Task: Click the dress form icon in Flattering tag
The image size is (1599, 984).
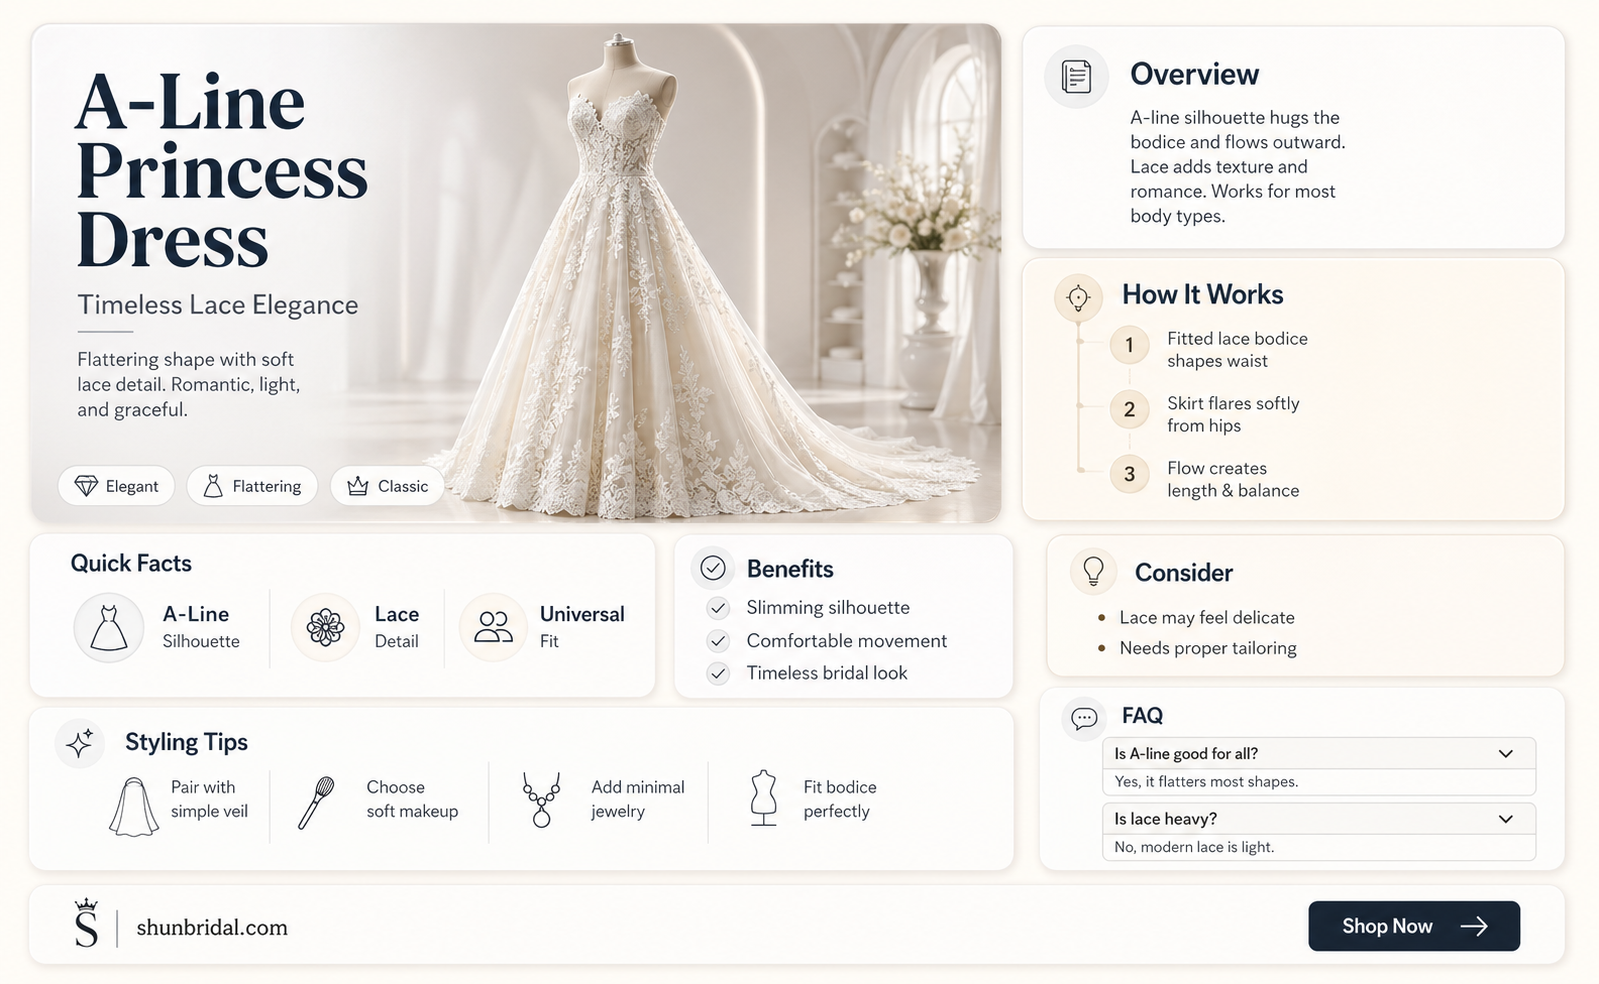Action: (213, 486)
